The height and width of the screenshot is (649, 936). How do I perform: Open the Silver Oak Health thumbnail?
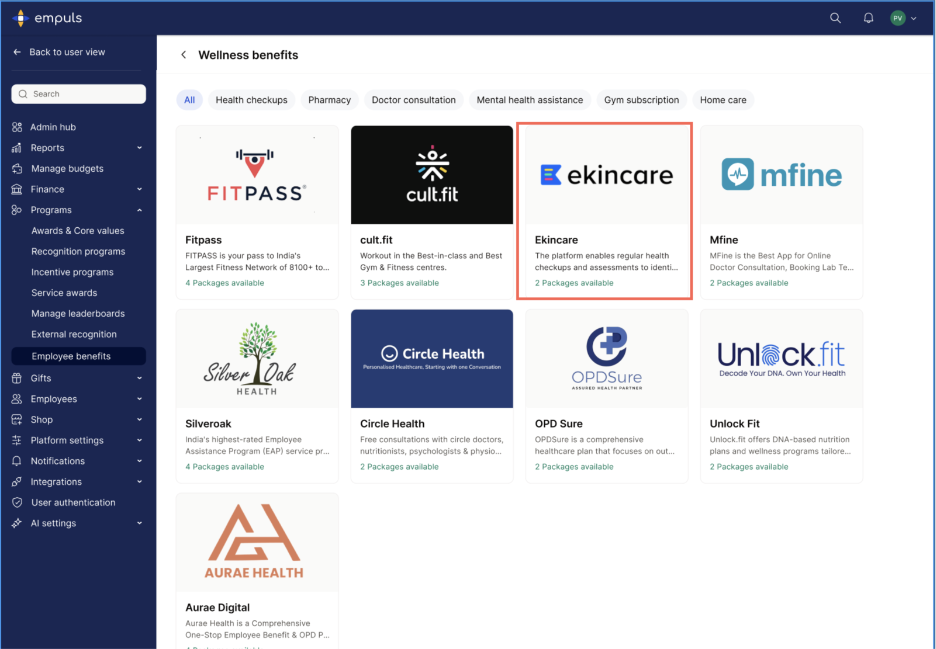[257, 359]
